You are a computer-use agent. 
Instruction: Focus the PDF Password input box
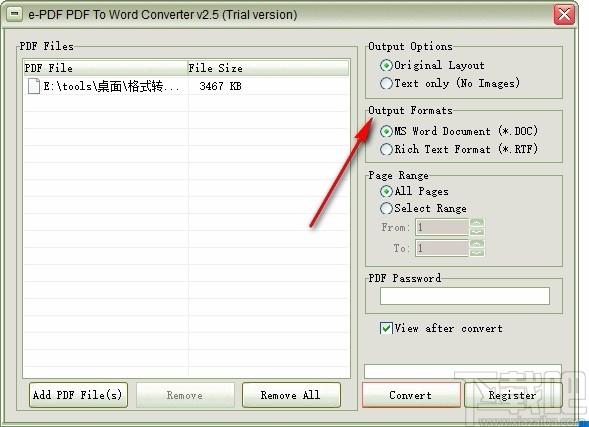point(465,296)
